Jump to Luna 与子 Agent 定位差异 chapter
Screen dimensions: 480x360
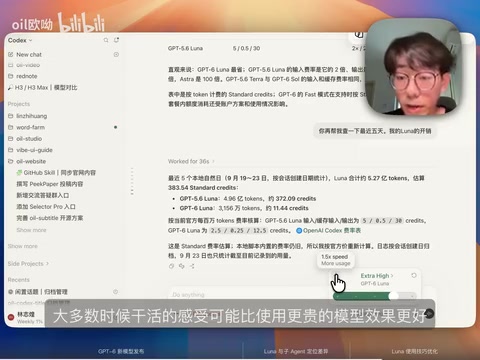pos(296,351)
